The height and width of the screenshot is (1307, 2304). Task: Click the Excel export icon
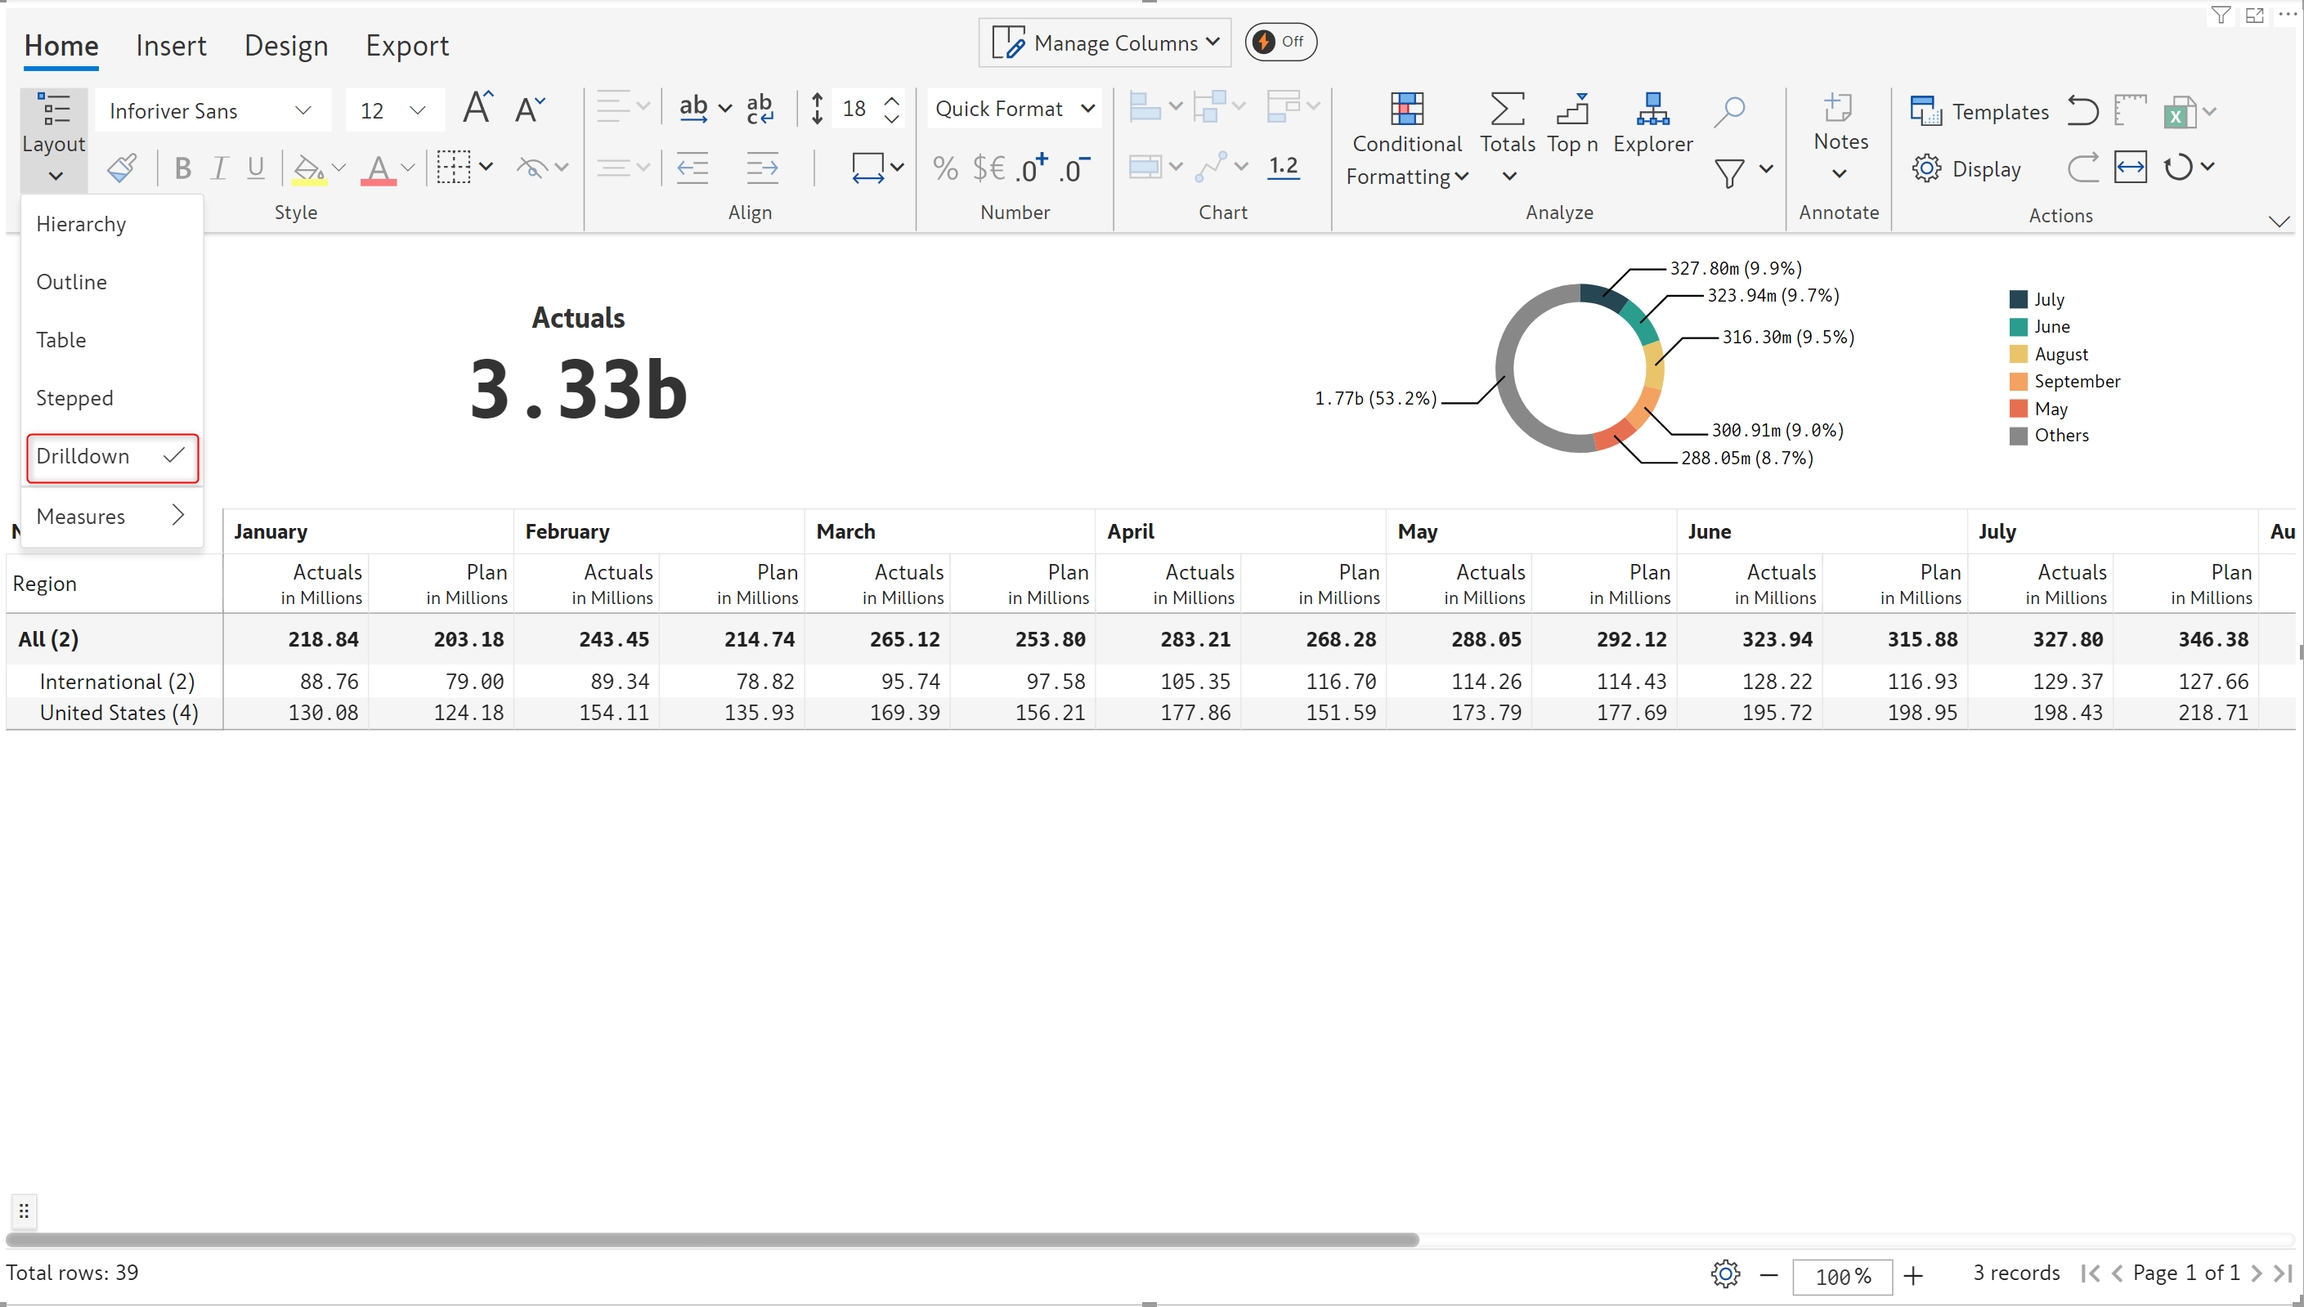pyautogui.click(x=2179, y=112)
